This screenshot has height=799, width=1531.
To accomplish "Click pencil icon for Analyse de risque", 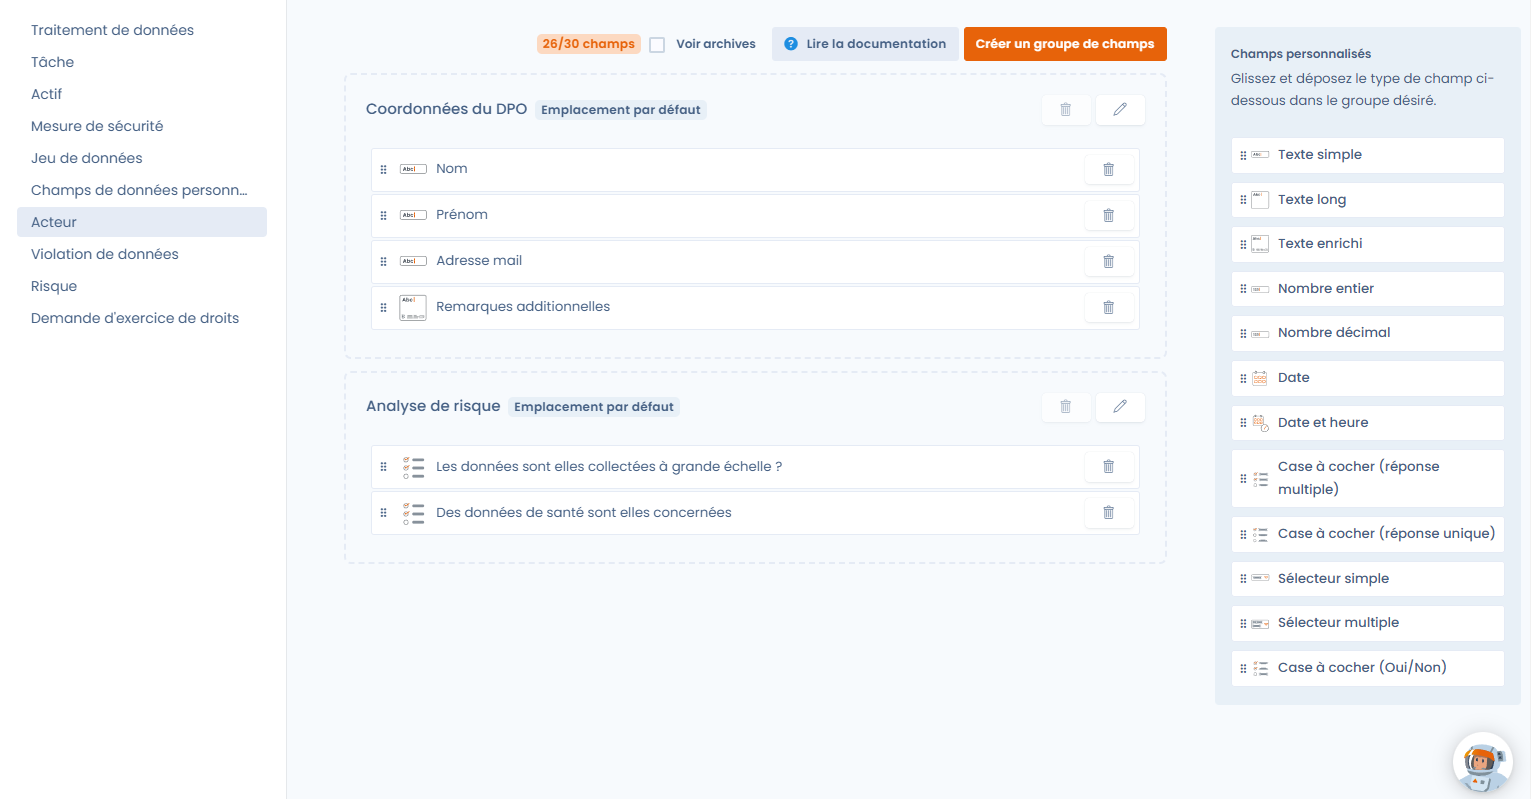I will coord(1120,407).
